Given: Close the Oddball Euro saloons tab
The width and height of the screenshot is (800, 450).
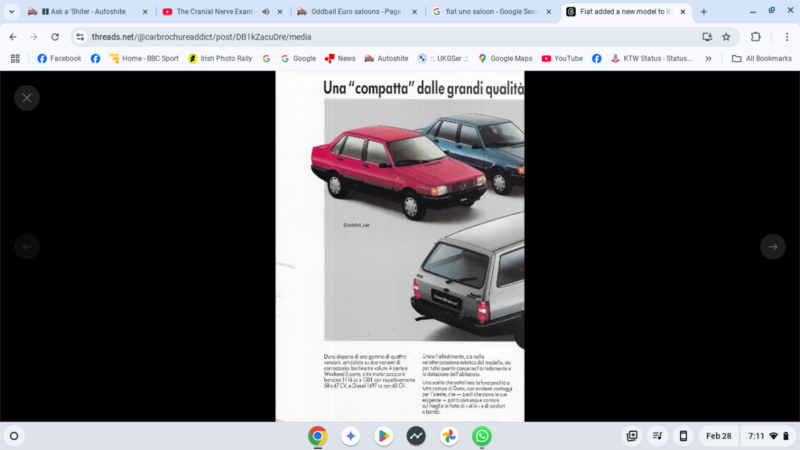Looking at the screenshot, I should pos(414,11).
